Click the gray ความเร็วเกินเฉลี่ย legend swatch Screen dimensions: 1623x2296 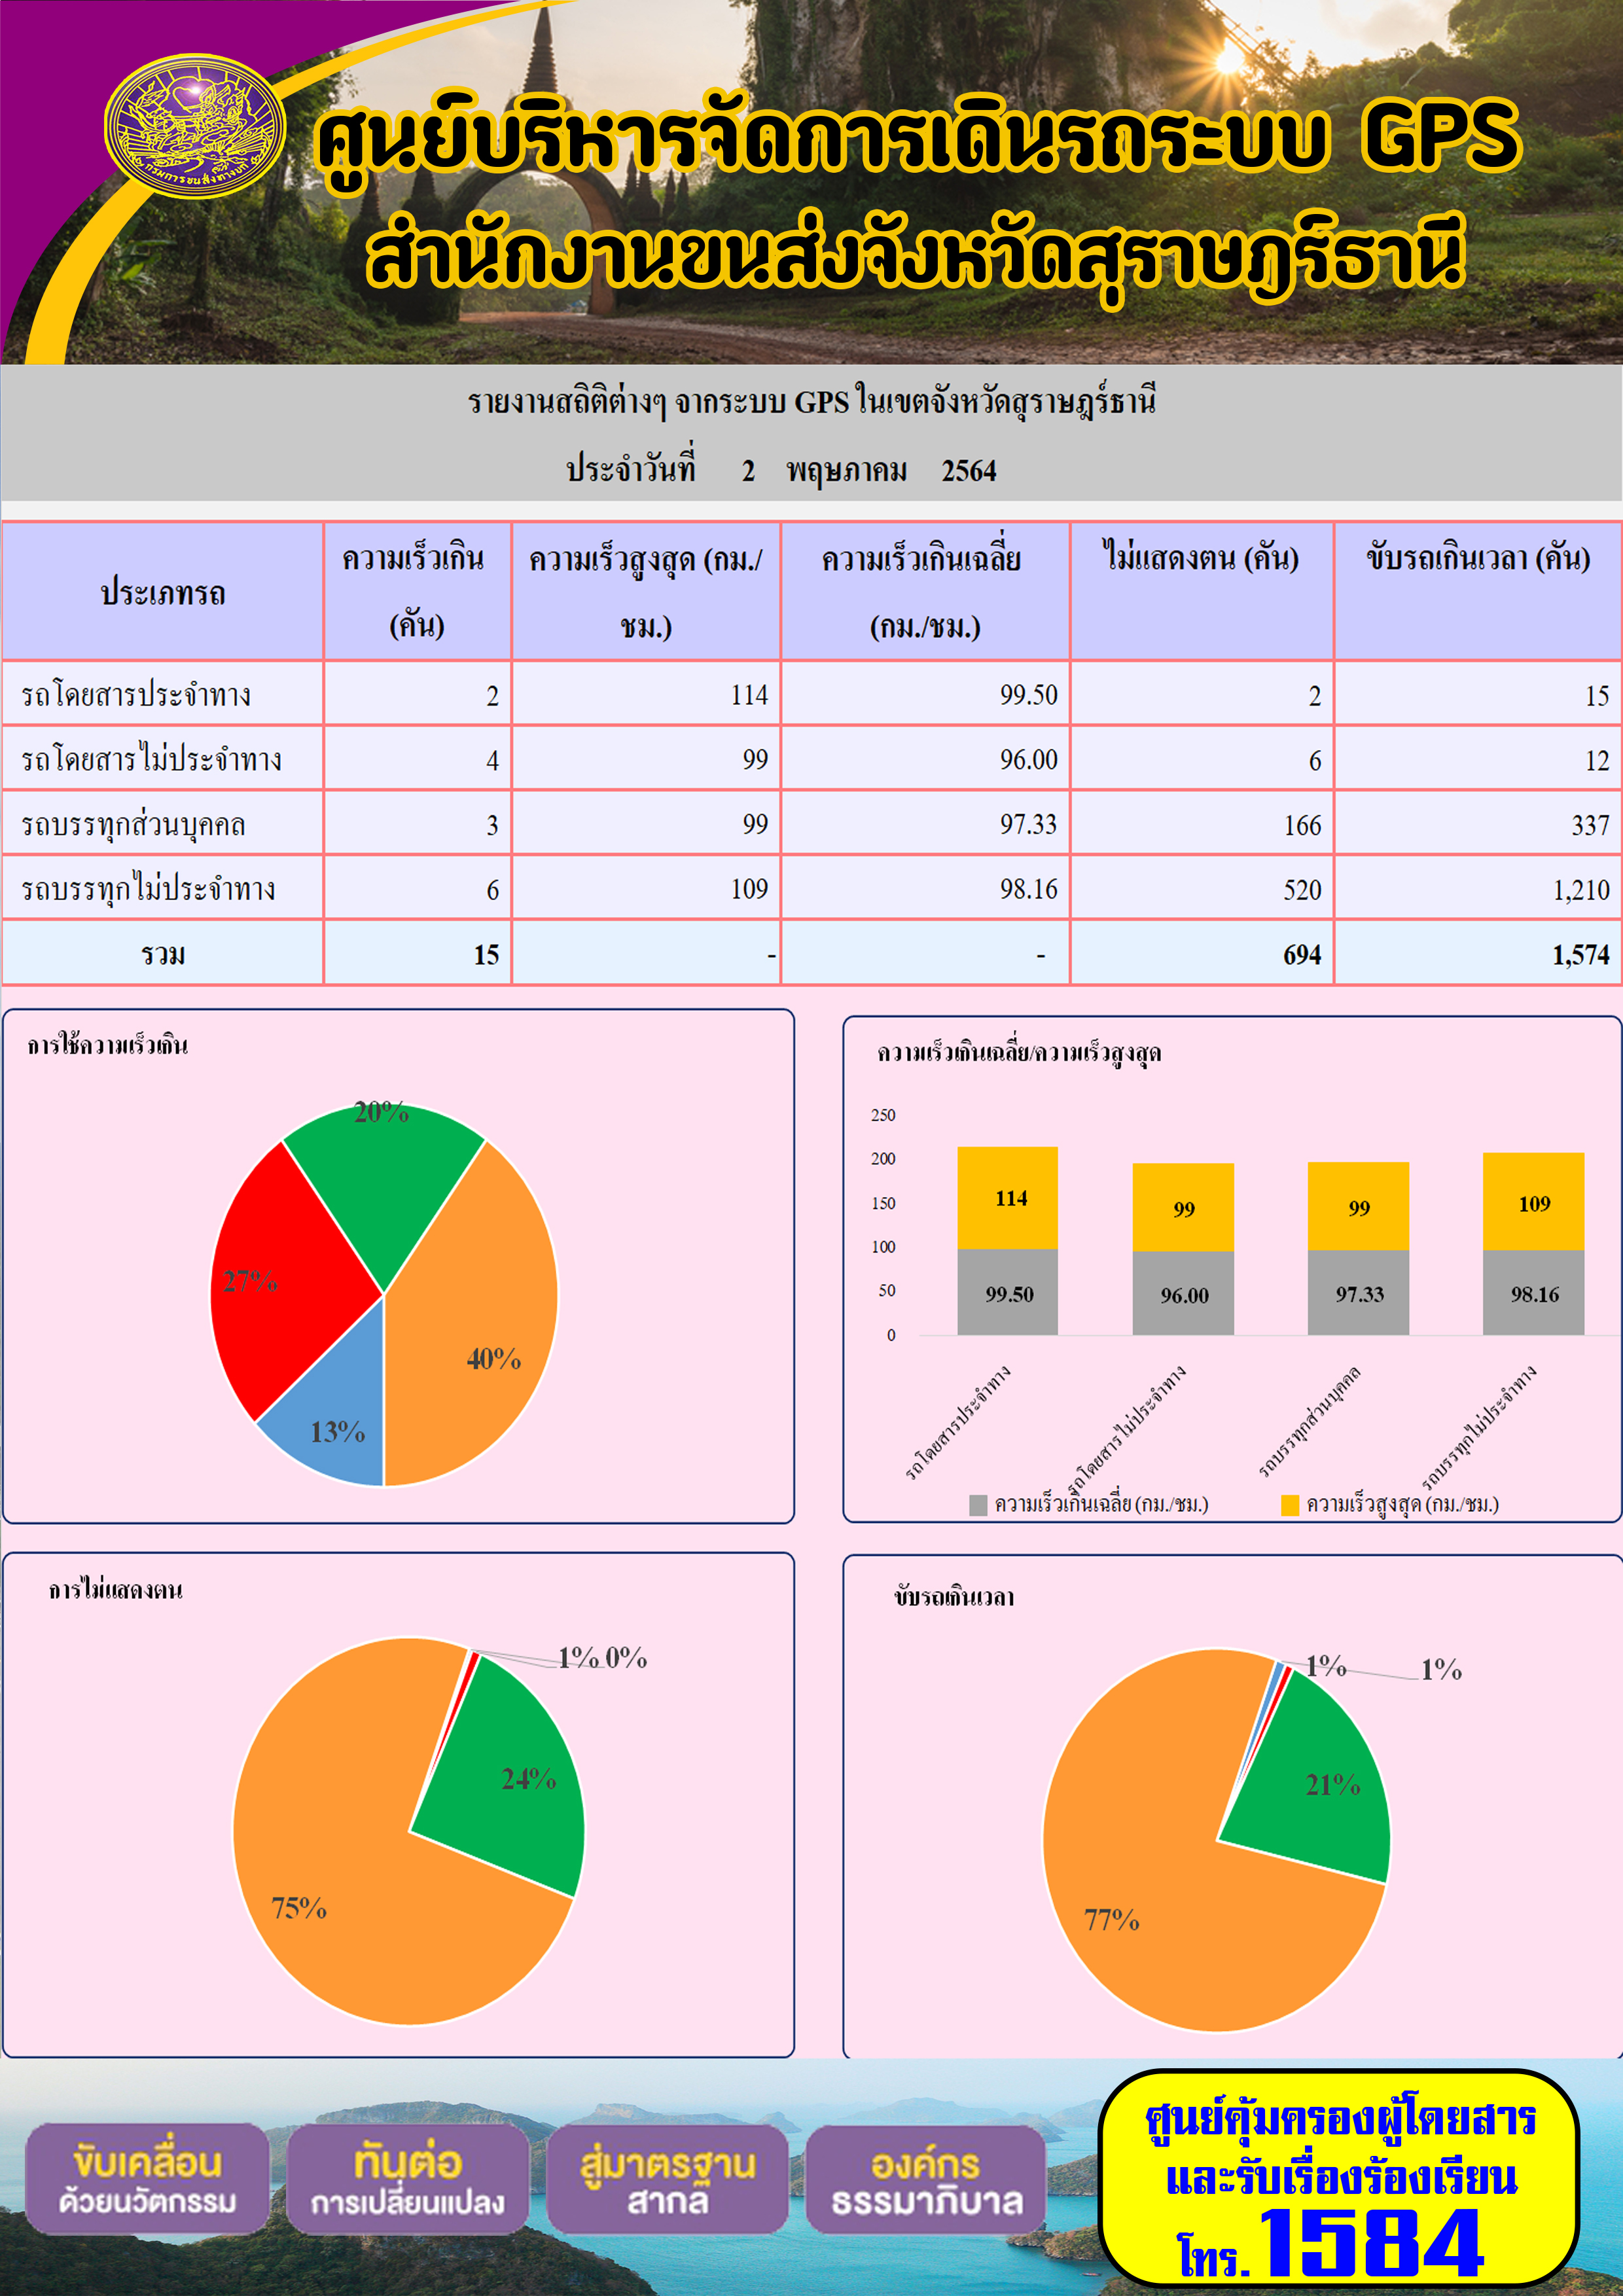coord(978,1505)
